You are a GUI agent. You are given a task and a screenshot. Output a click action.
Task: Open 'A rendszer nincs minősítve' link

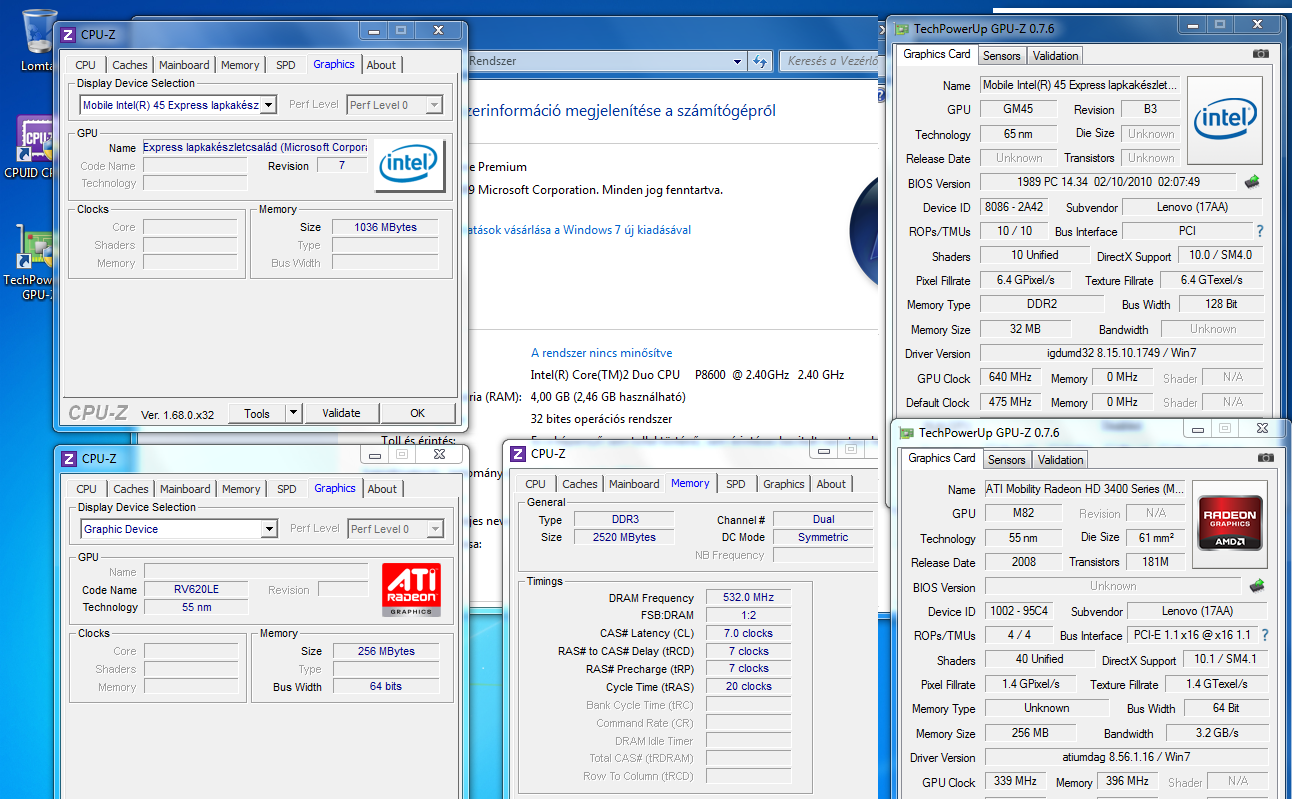[601, 353]
